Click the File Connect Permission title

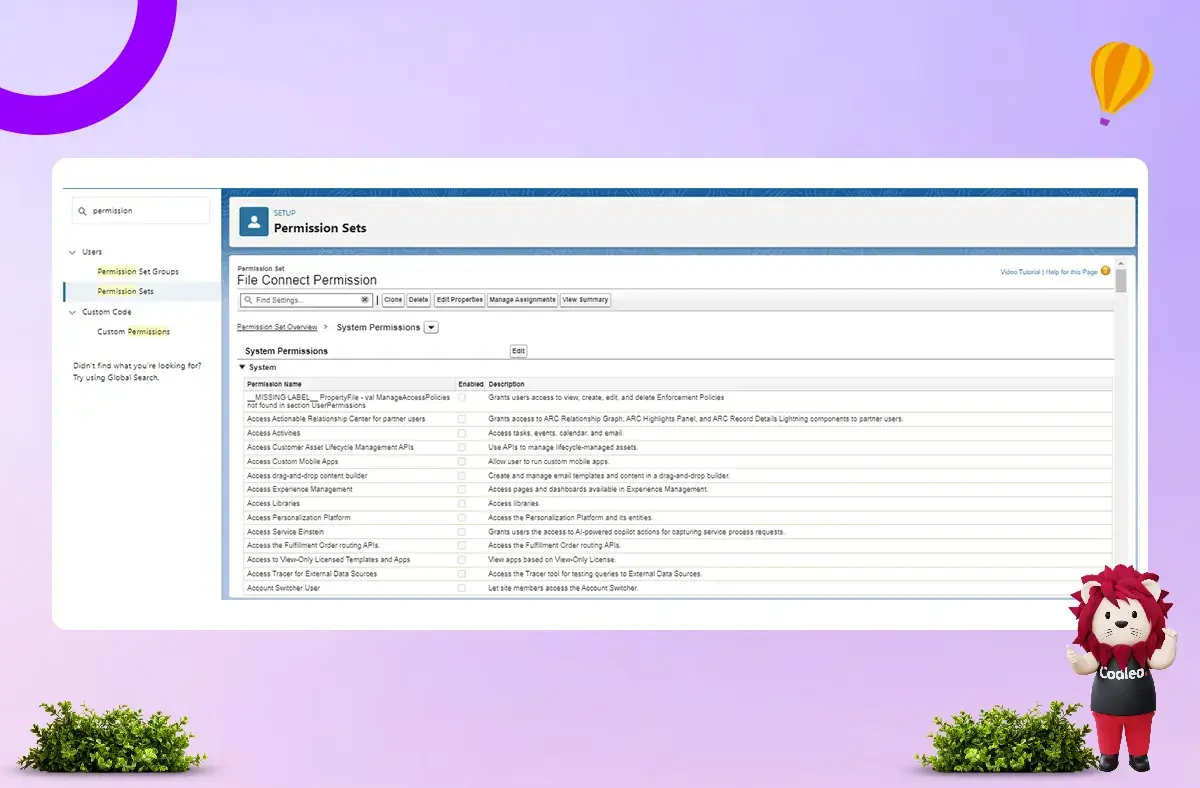click(307, 281)
